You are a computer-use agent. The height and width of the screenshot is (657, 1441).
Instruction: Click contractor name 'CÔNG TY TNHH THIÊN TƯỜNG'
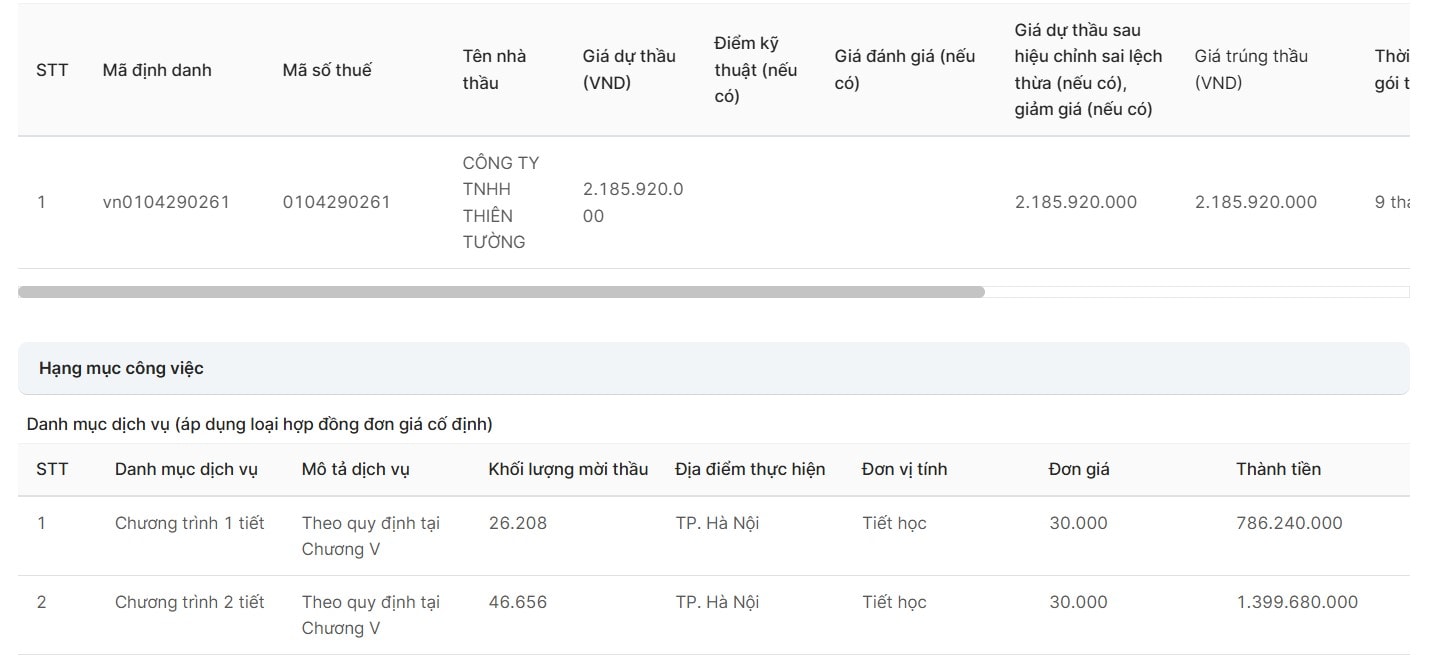click(x=501, y=202)
